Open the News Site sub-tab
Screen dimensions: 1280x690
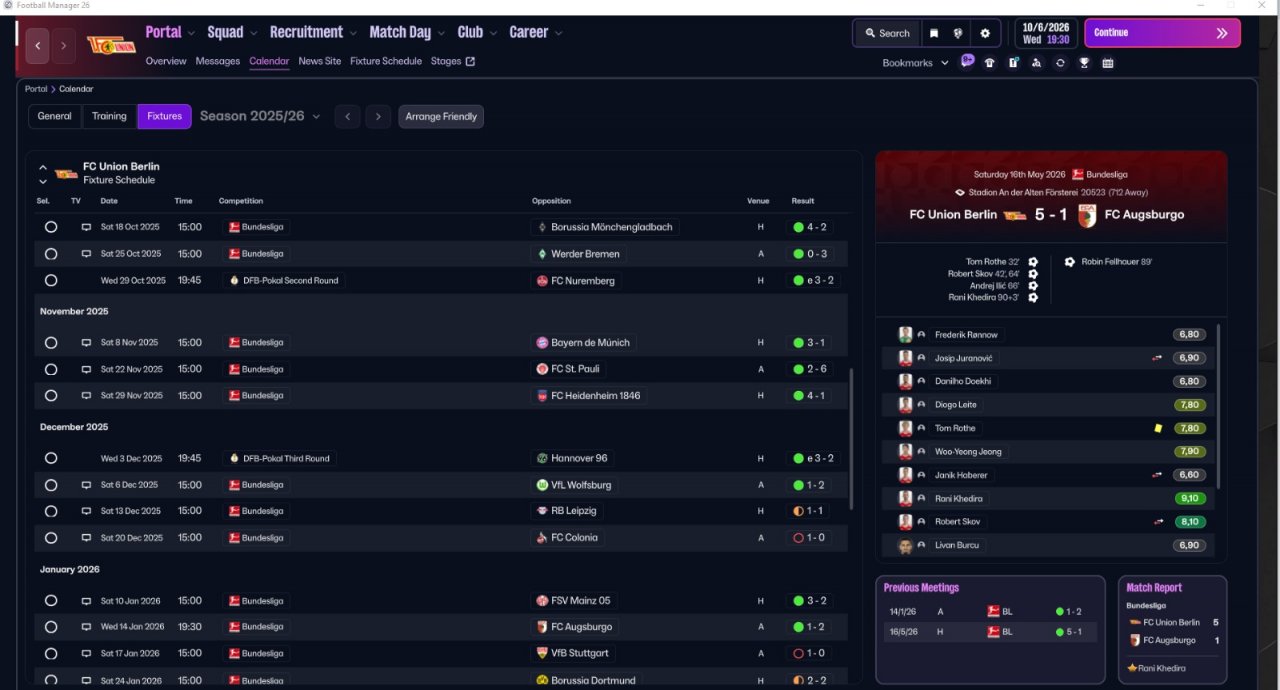point(320,61)
